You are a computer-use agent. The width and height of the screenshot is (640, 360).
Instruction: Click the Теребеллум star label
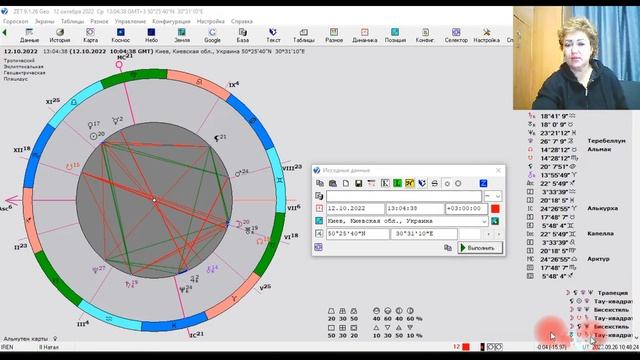[x=606, y=141]
